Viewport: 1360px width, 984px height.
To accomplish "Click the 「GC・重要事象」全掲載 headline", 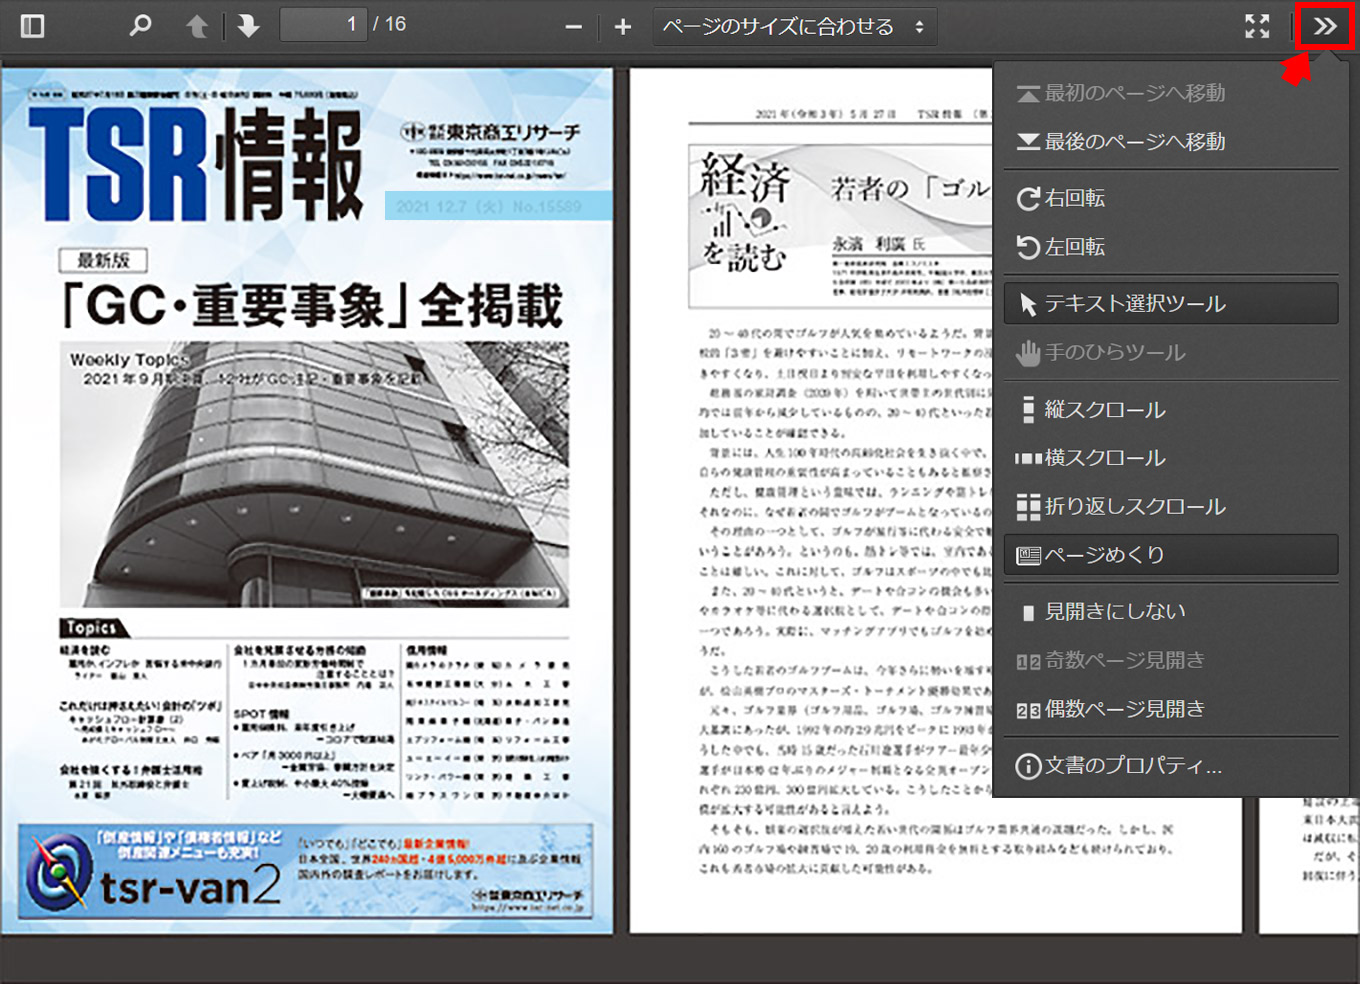I will (311, 306).
